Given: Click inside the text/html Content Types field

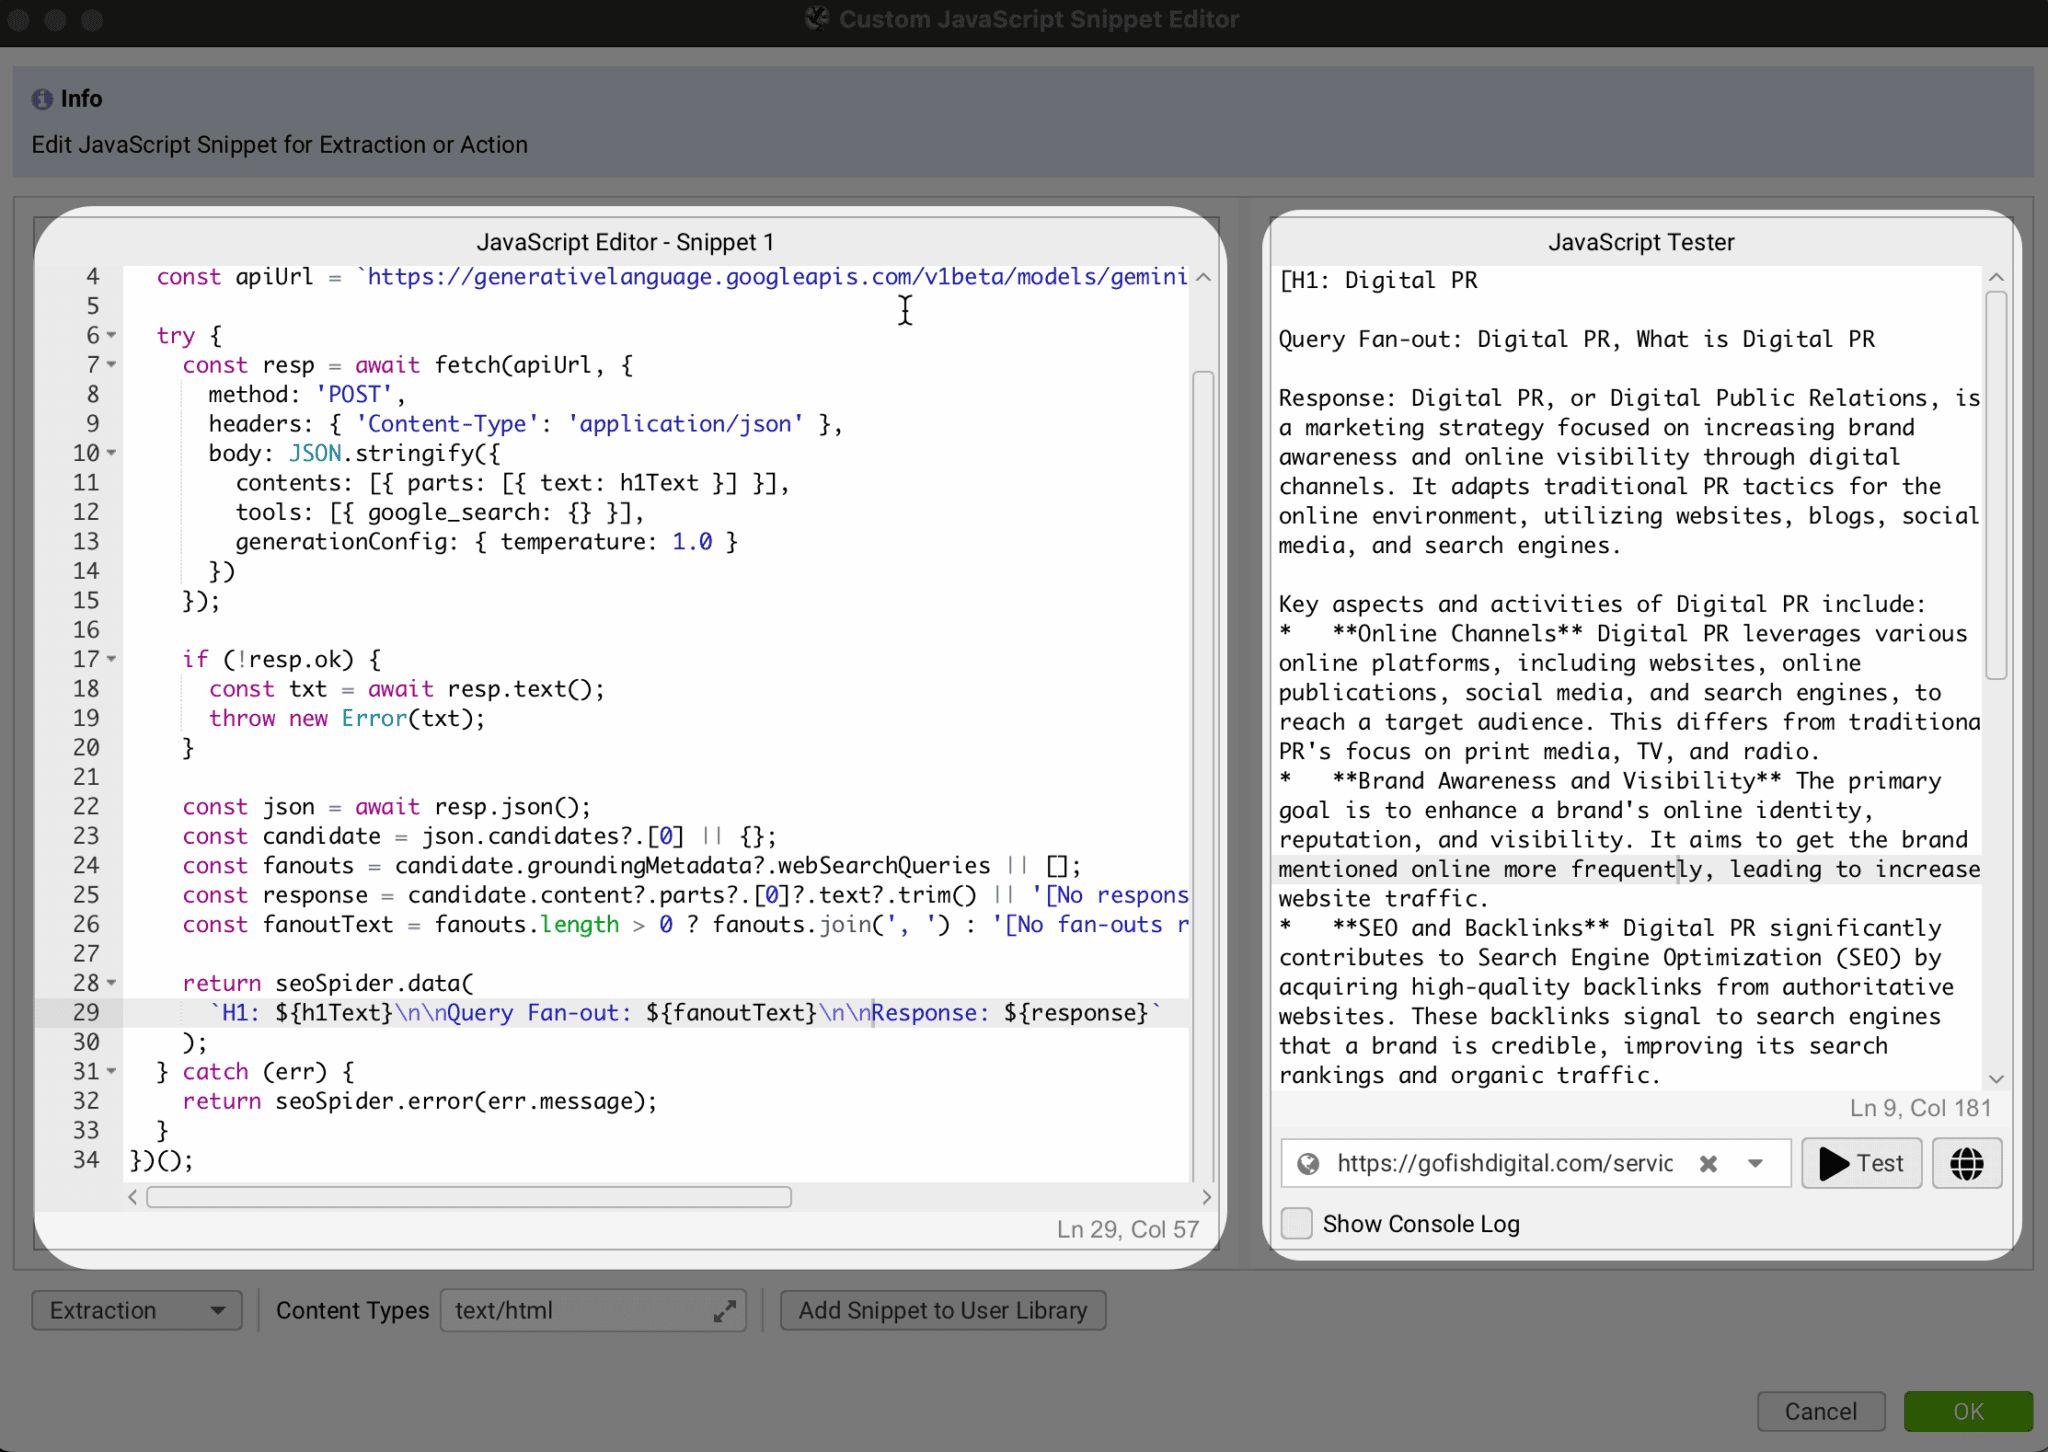Looking at the screenshot, I should (x=560, y=1310).
